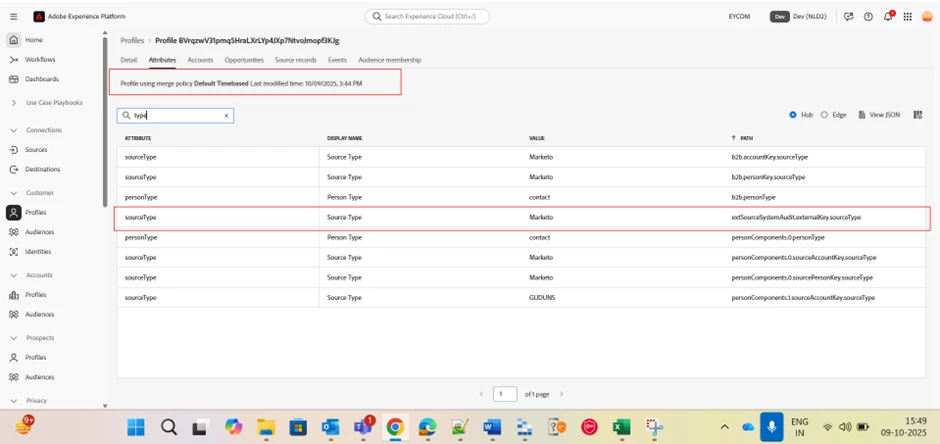Open the Windows Start menu

[x=135, y=427]
